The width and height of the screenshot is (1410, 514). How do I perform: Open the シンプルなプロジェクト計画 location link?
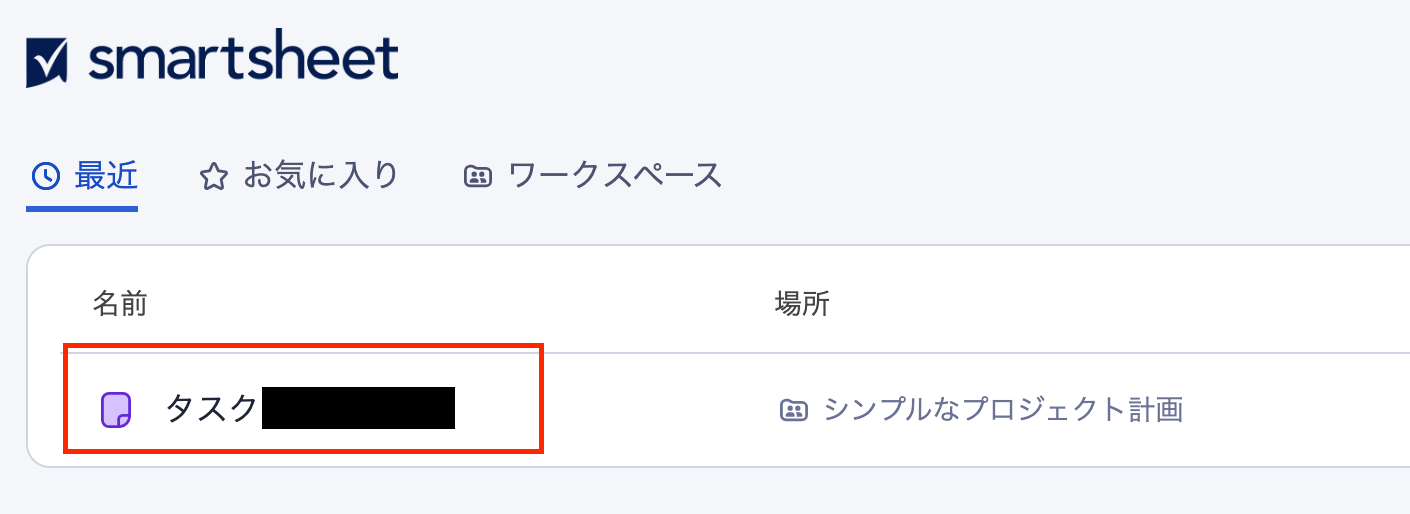1002,409
